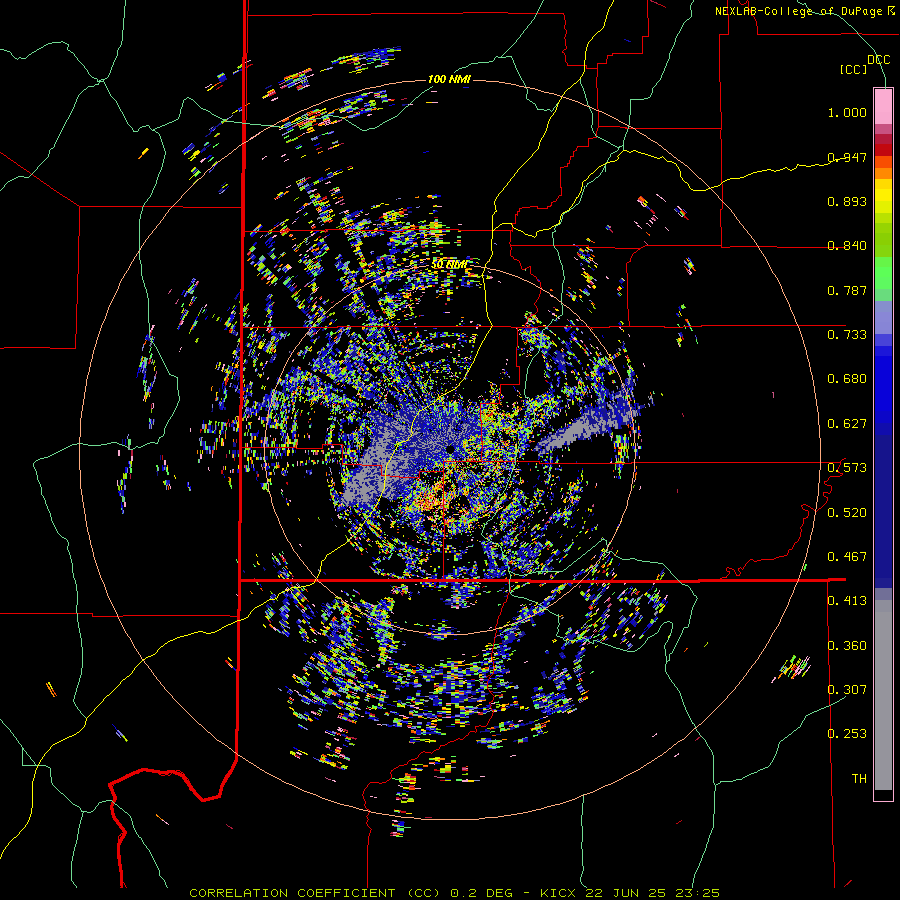Click the 0.840 scale value
The image size is (900, 900).
click(x=847, y=246)
